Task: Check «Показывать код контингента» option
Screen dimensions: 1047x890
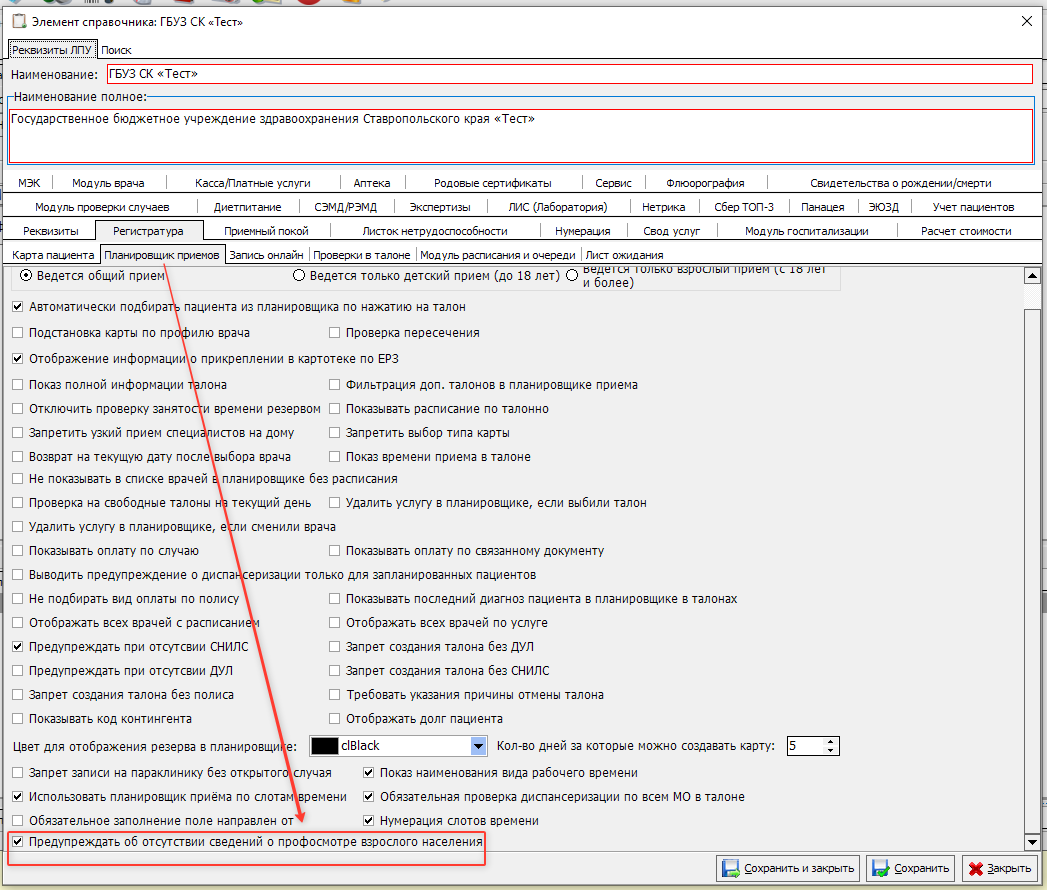Action: (x=18, y=718)
